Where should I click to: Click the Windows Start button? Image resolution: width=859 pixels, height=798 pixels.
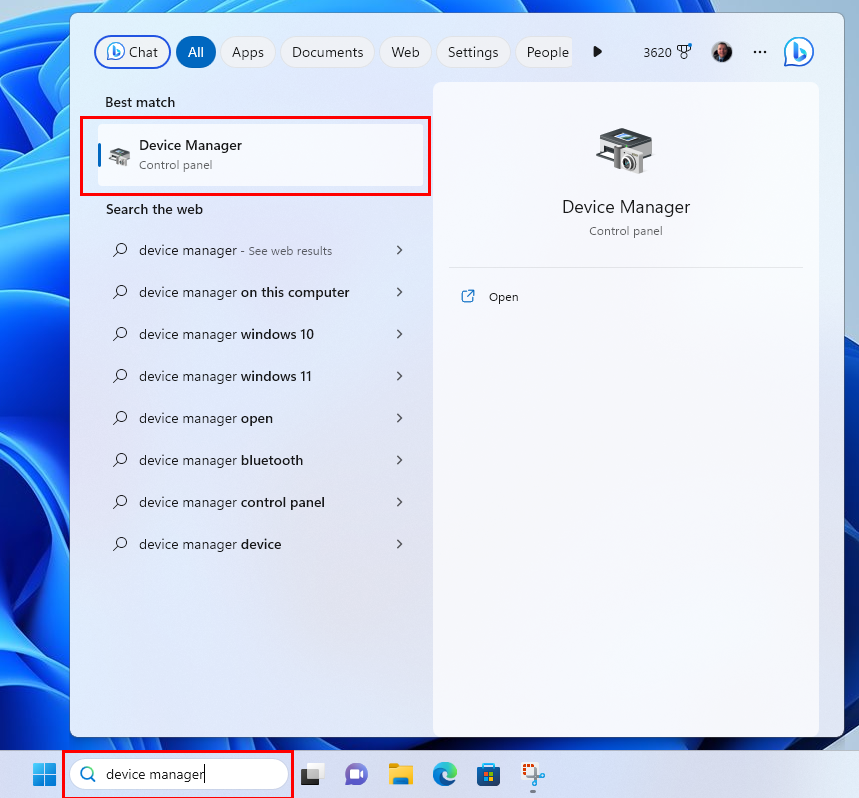tap(44, 774)
